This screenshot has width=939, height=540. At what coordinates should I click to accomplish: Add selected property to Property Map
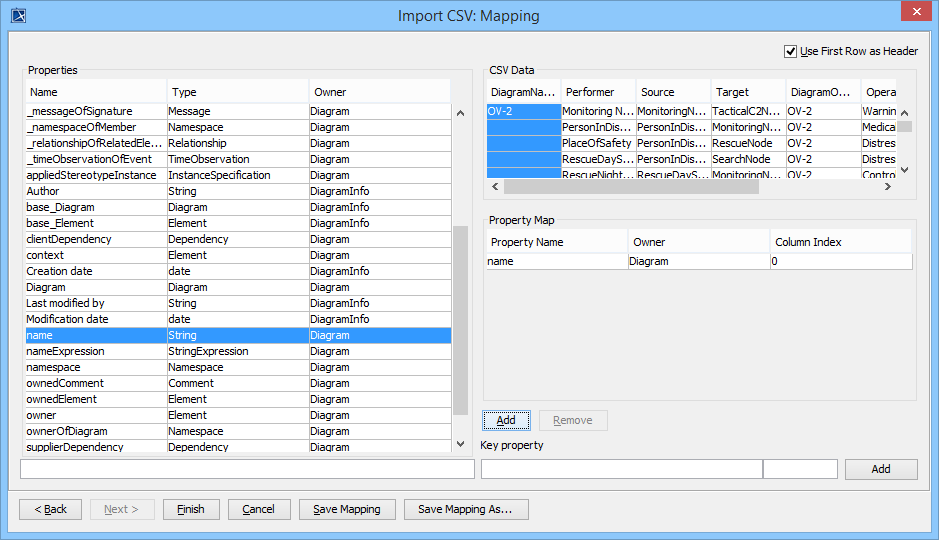(x=506, y=420)
